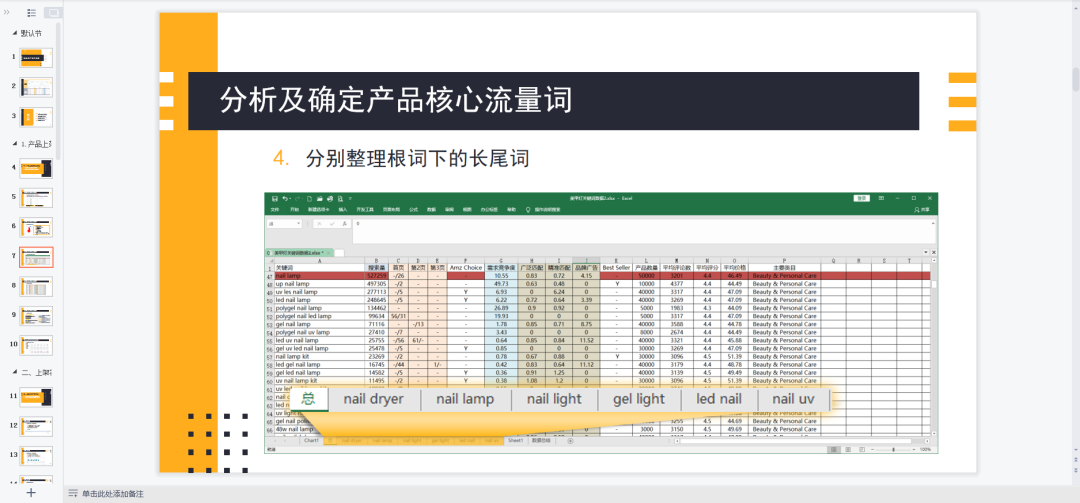Select the 'gel light' sheet tab
The width and height of the screenshot is (1080, 503).
click(637, 400)
